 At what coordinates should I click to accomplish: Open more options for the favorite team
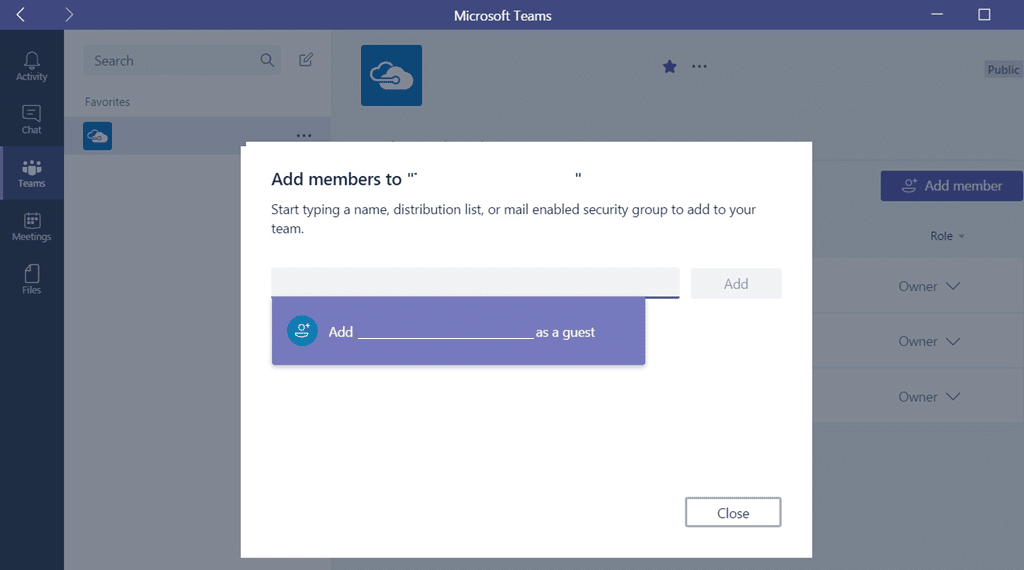tap(304, 136)
